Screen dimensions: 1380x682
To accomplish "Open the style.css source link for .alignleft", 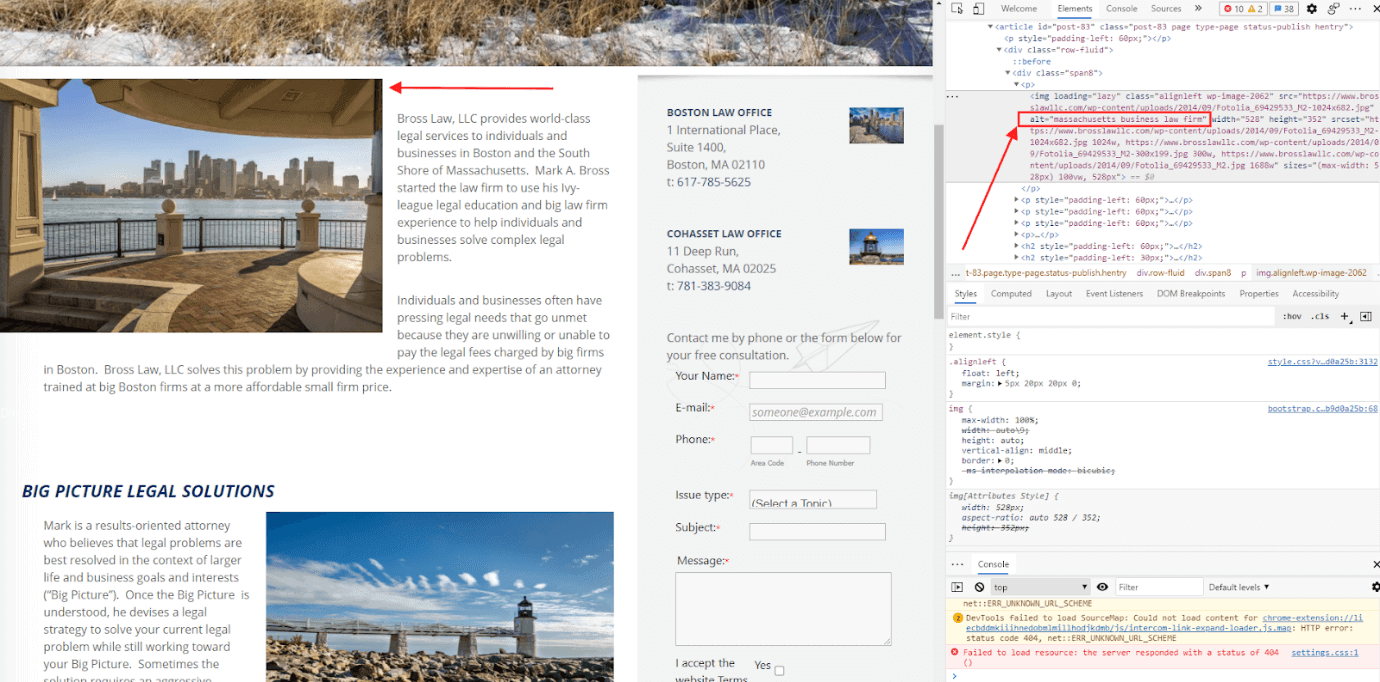I will 1322,362.
